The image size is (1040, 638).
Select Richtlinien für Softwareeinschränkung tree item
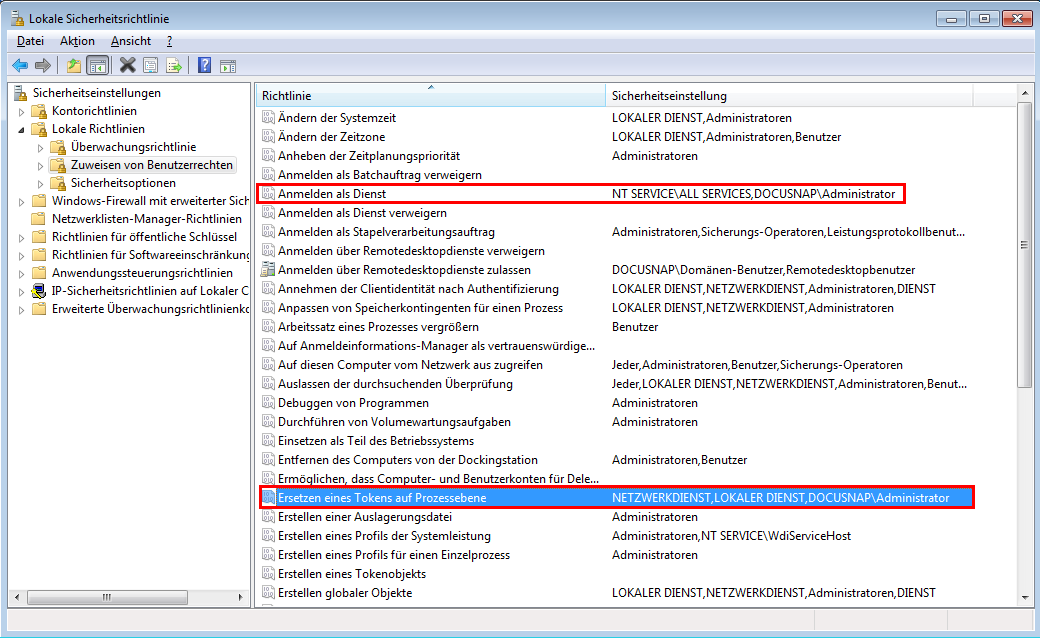tap(151, 255)
